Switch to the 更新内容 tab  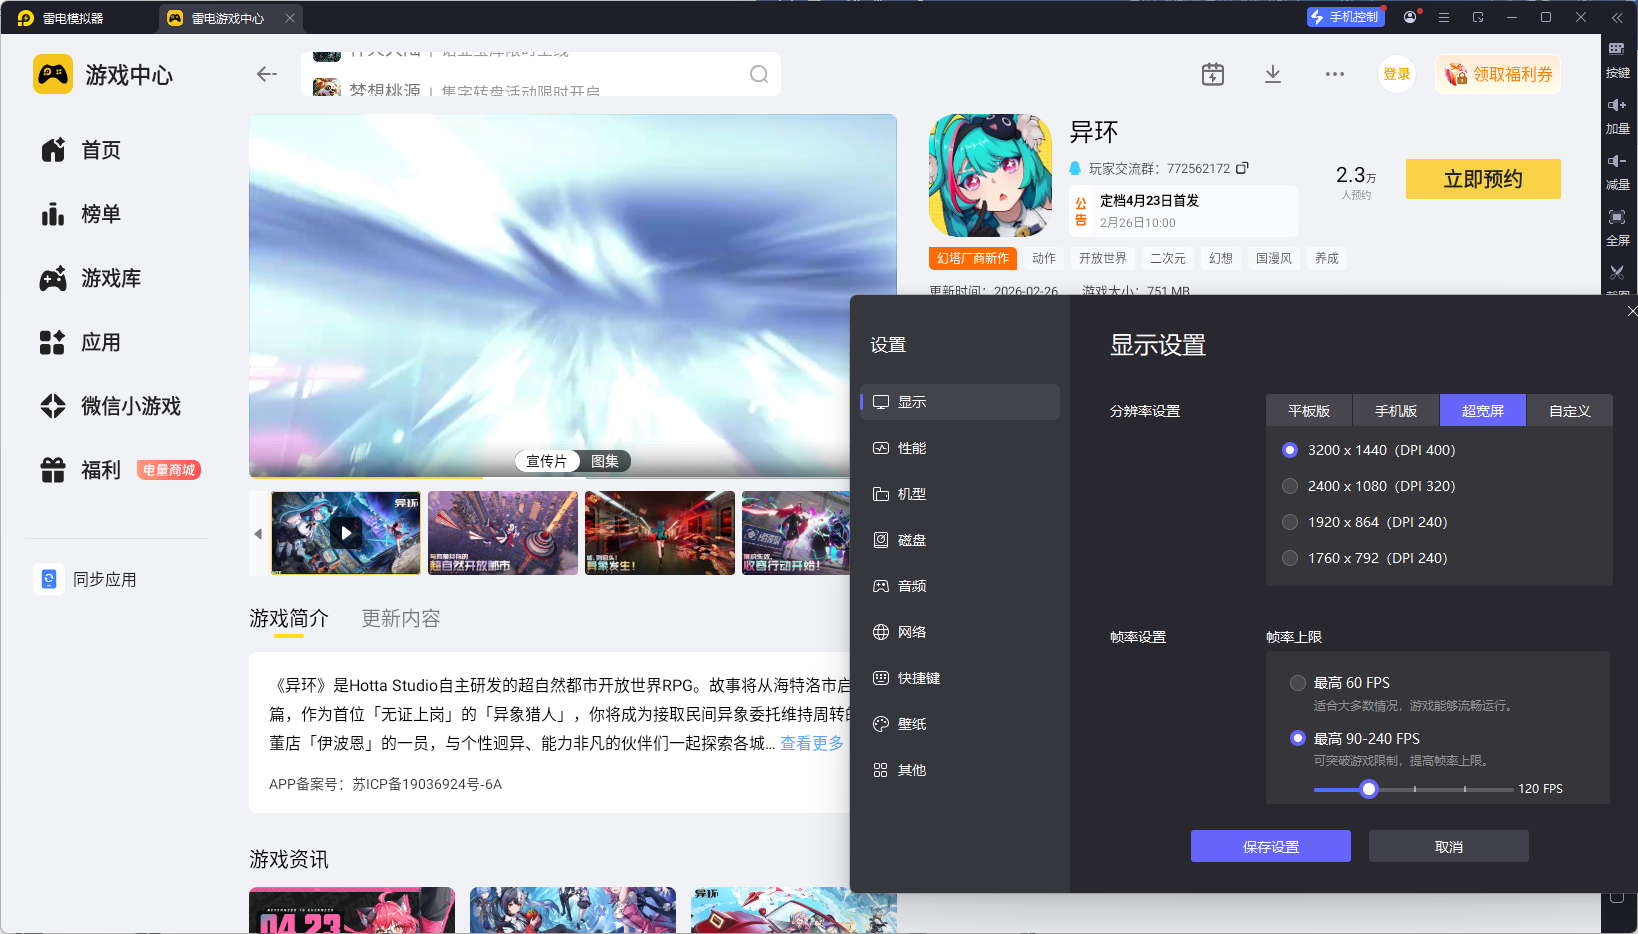point(401,619)
